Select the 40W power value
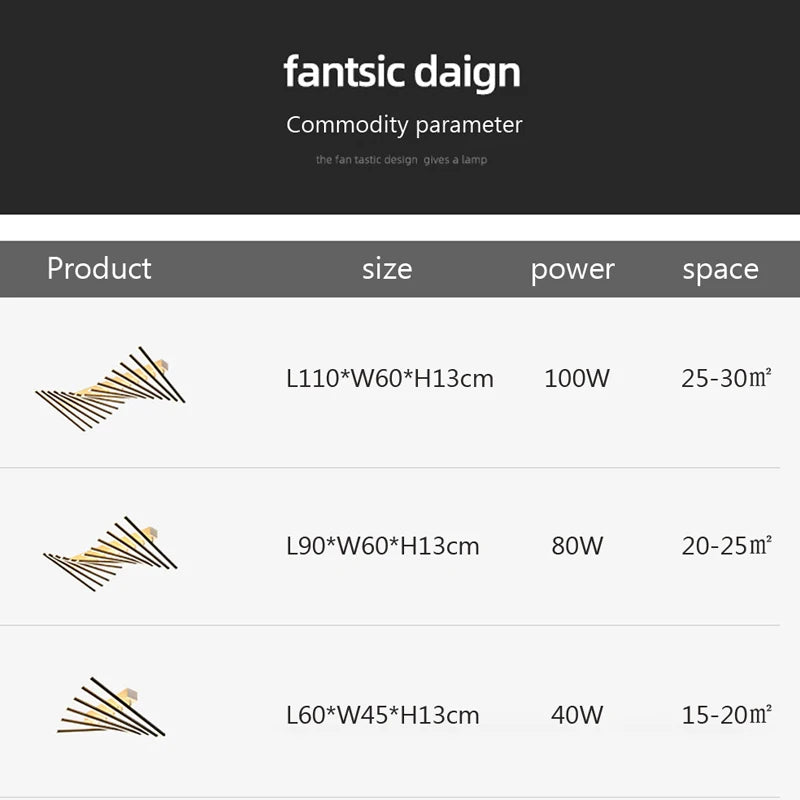The width and height of the screenshot is (800, 800). (x=577, y=715)
